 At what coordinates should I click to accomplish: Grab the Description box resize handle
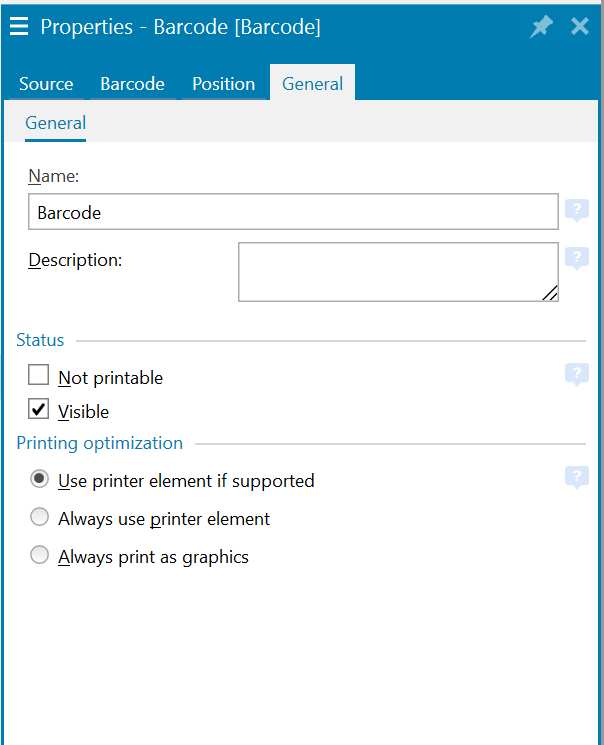[550, 293]
